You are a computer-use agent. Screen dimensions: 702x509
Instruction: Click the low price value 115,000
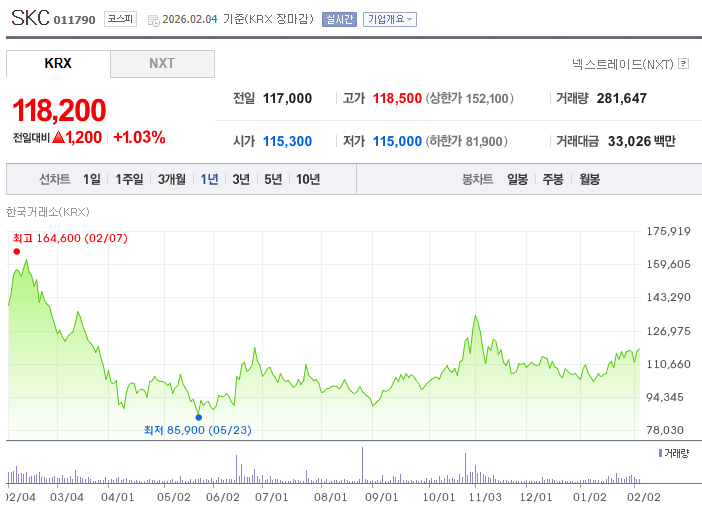point(397,141)
